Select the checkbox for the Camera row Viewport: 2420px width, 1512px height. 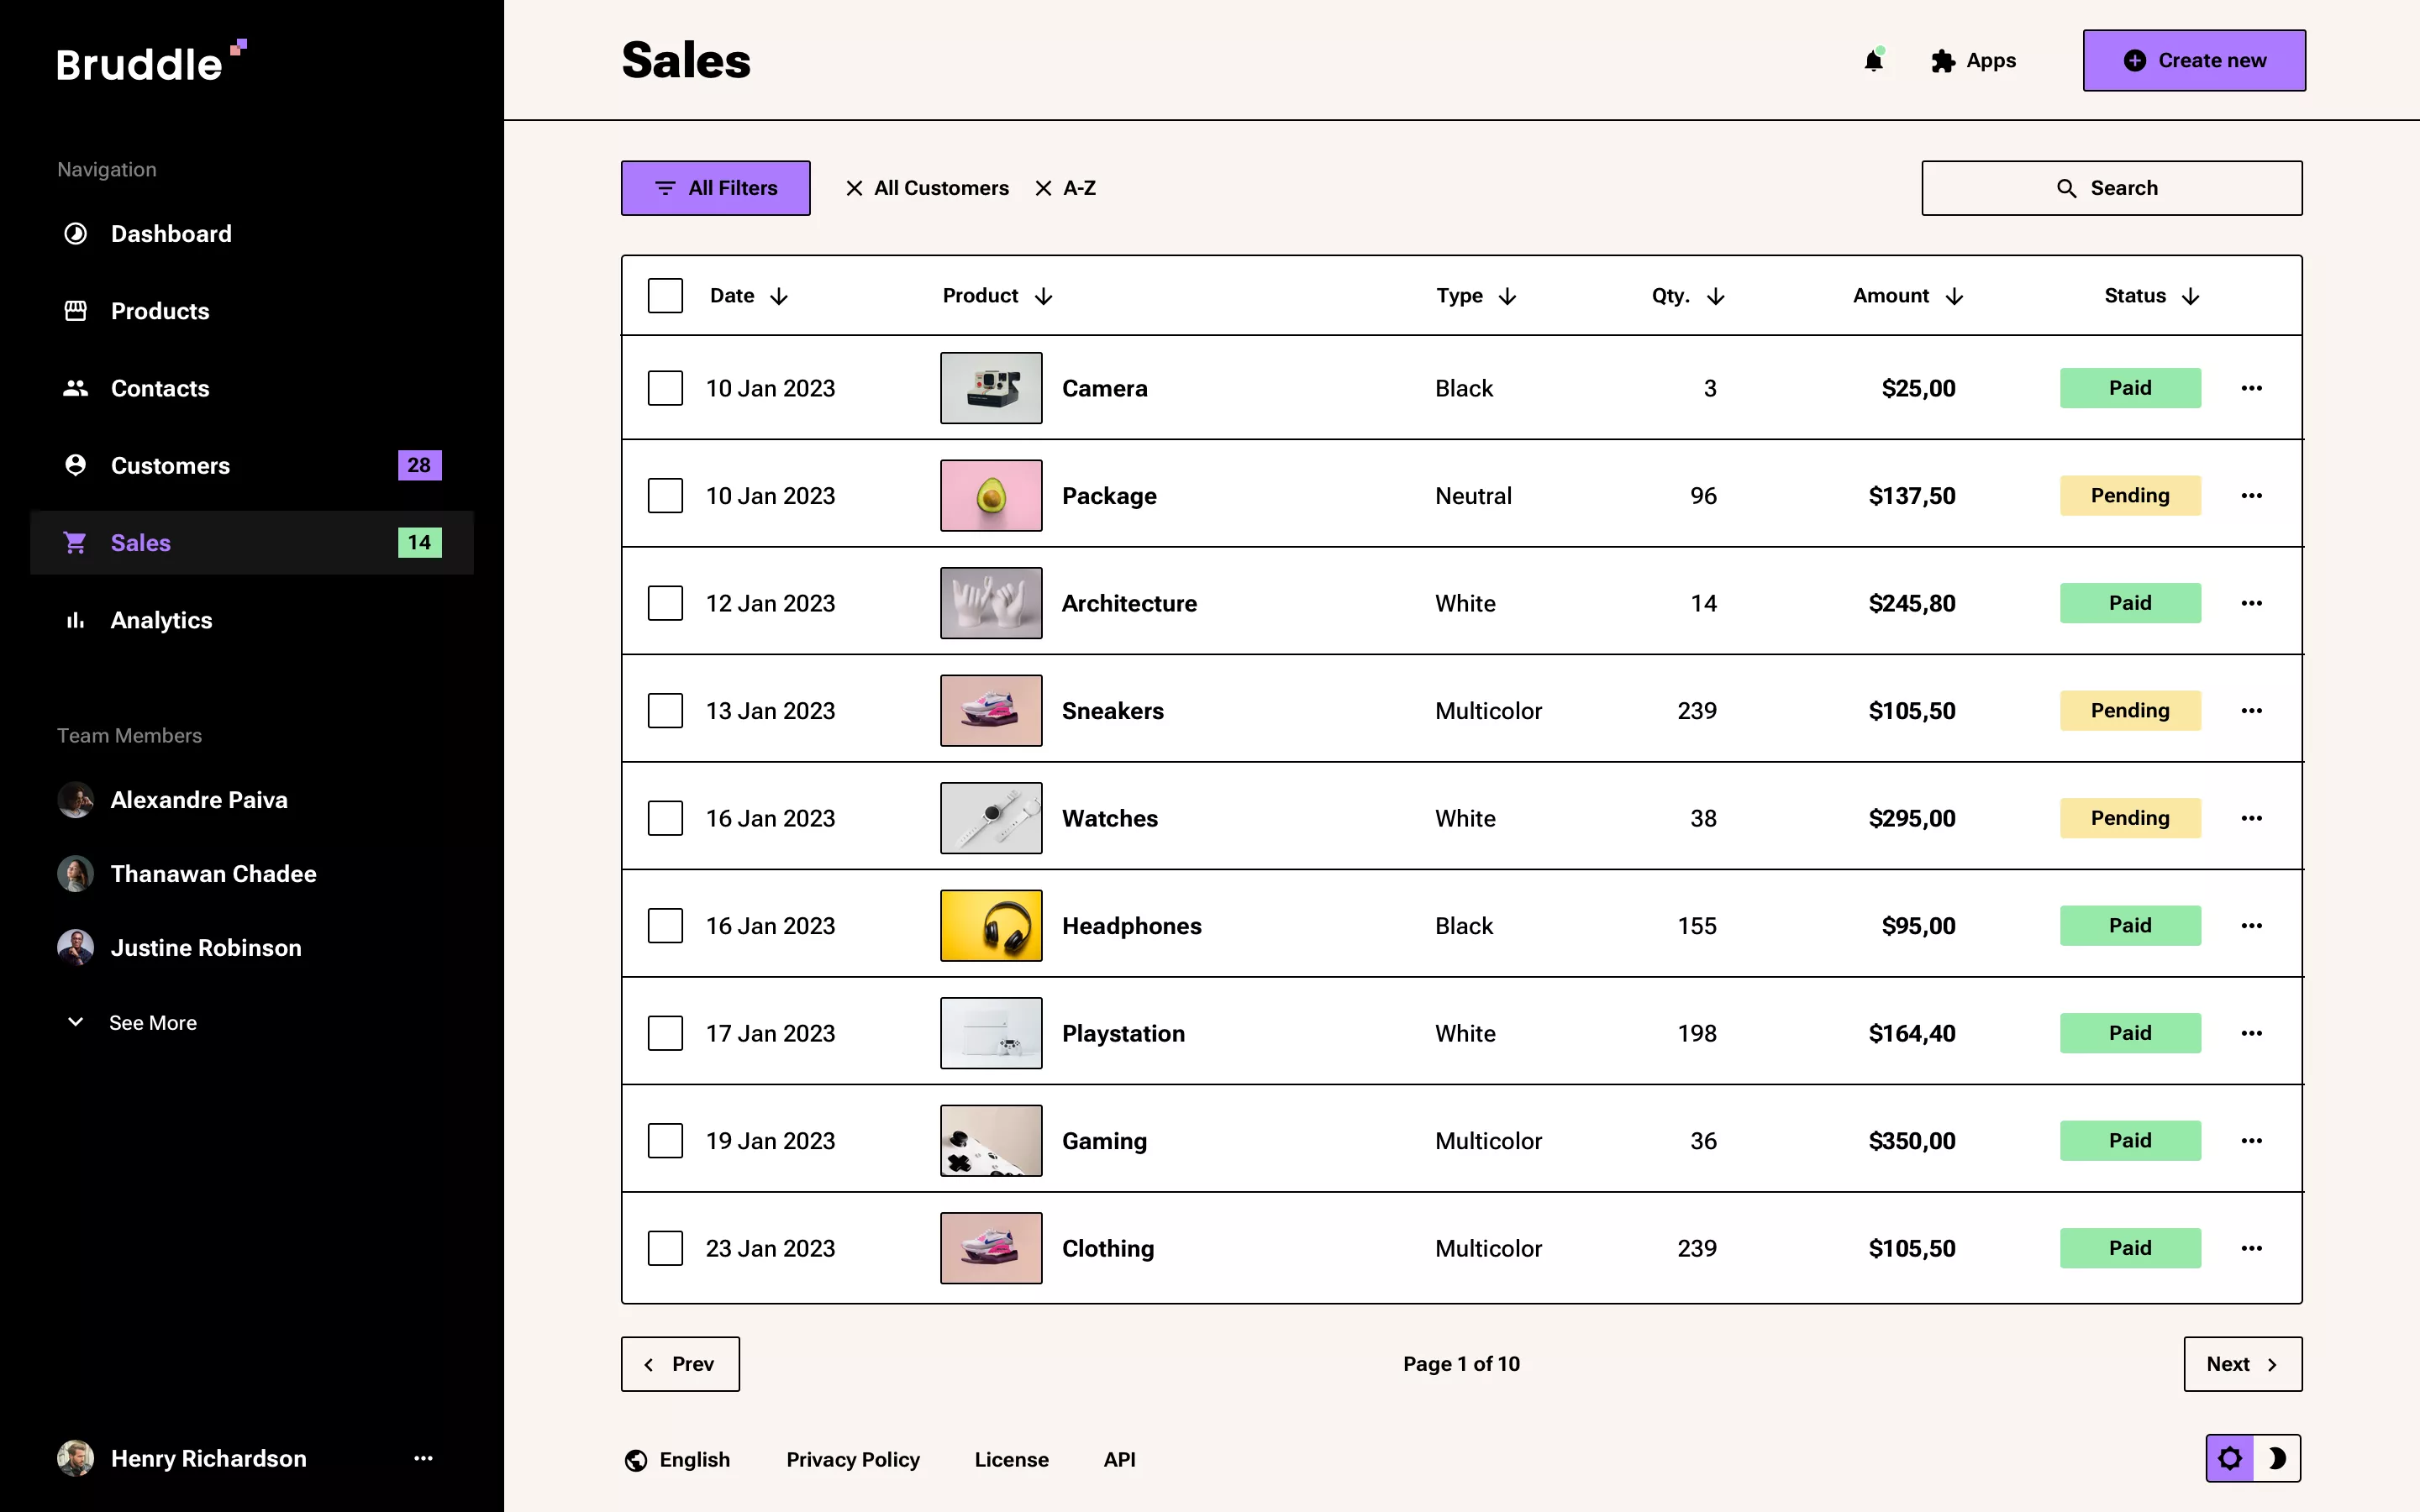coord(665,388)
